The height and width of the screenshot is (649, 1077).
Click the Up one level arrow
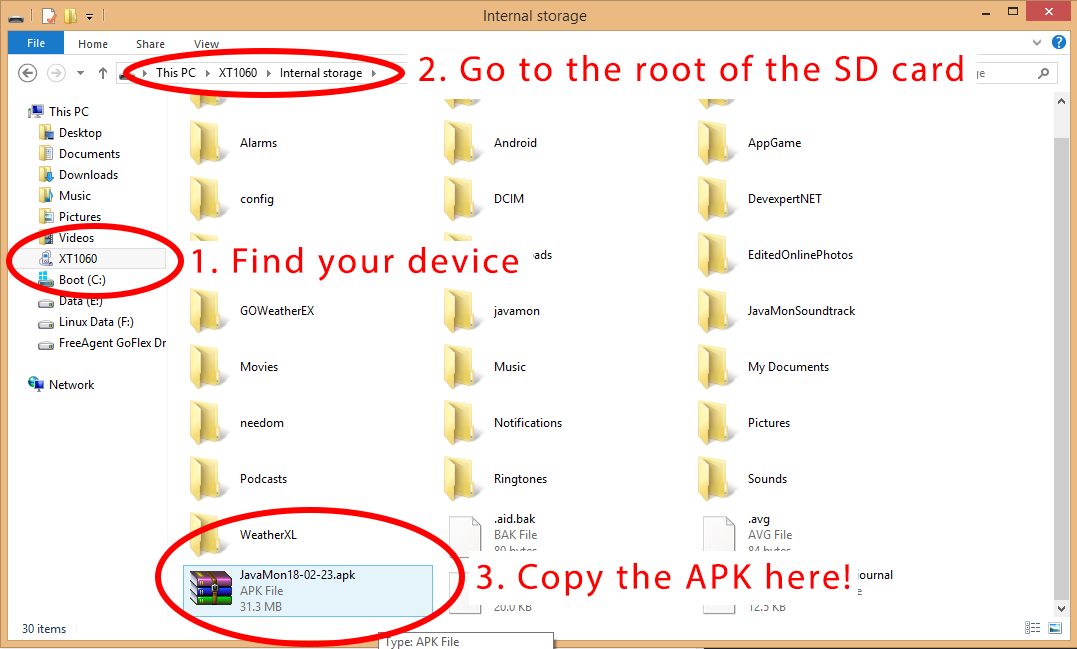pyautogui.click(x=103, y=73)
